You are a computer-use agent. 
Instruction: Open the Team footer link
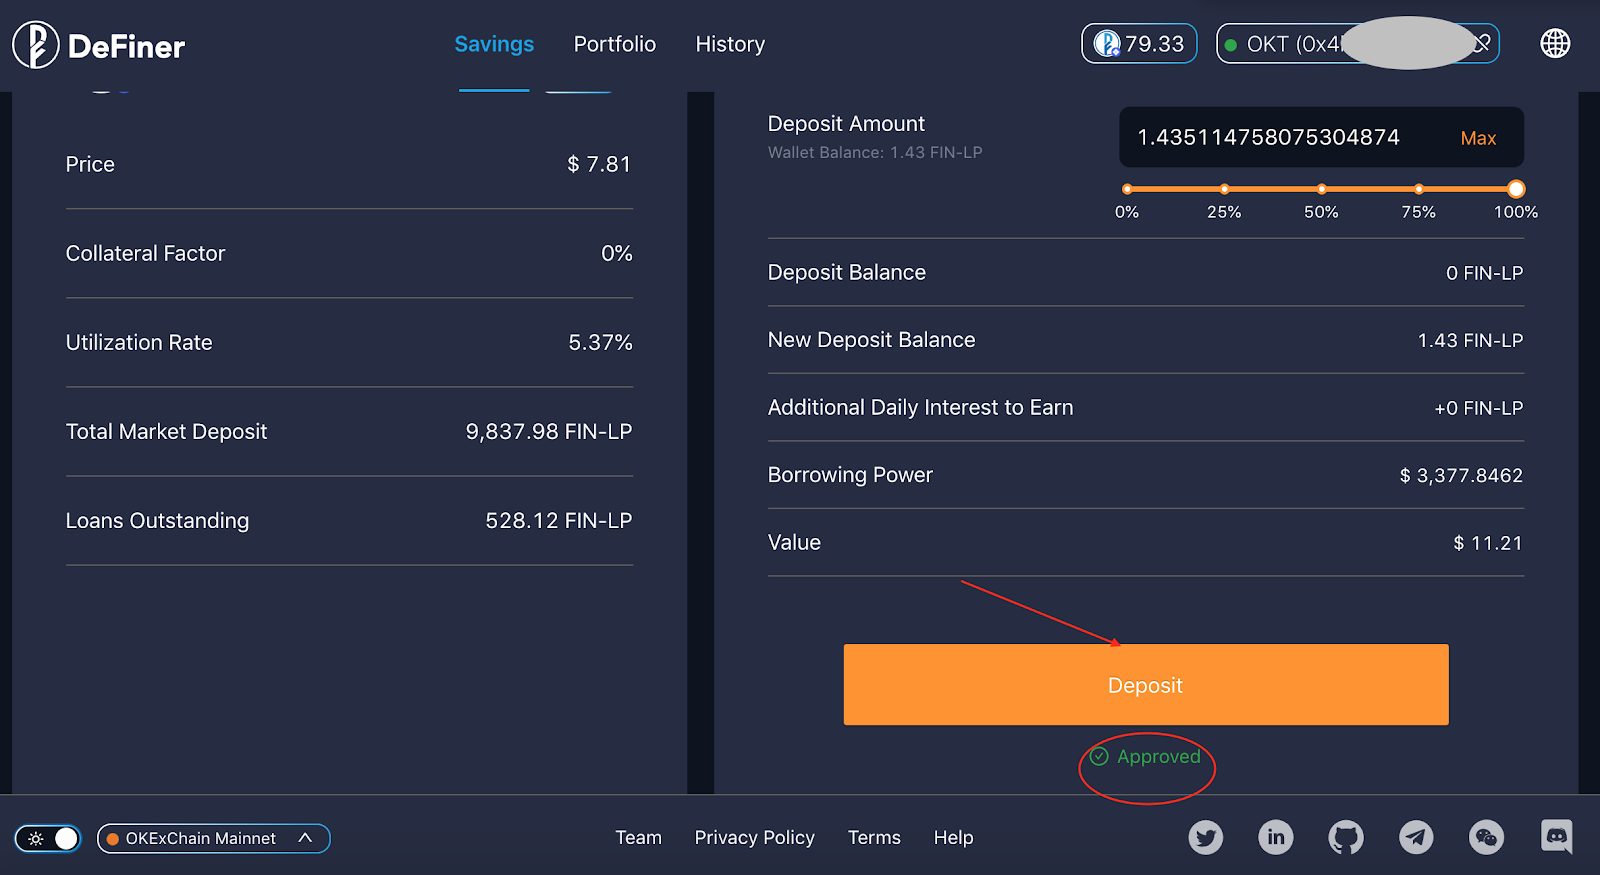(639, 838)
